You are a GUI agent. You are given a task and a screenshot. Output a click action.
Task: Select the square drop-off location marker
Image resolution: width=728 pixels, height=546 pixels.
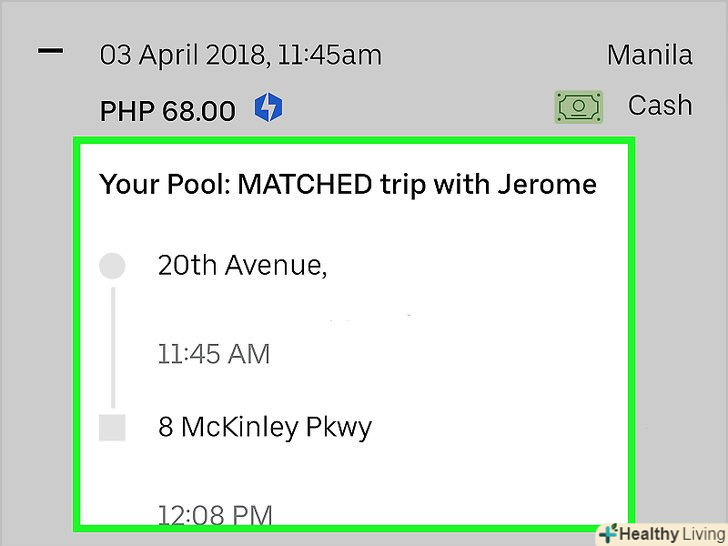click(113, 429)
